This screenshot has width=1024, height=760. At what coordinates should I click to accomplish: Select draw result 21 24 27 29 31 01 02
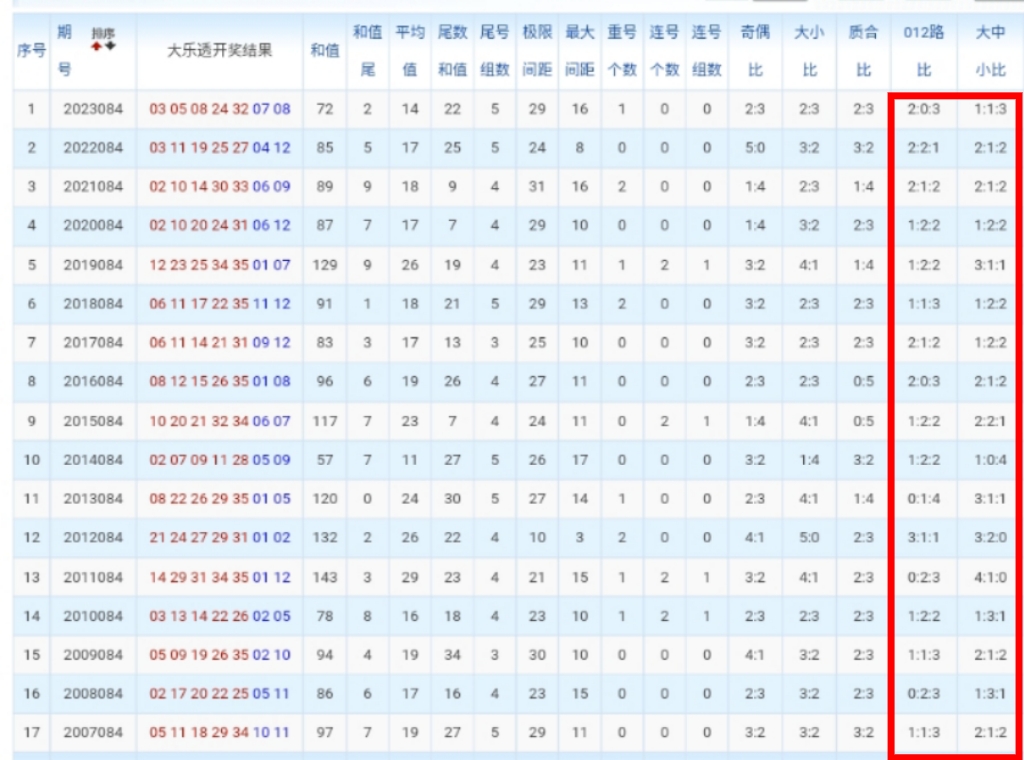click(x=219, y=537)
